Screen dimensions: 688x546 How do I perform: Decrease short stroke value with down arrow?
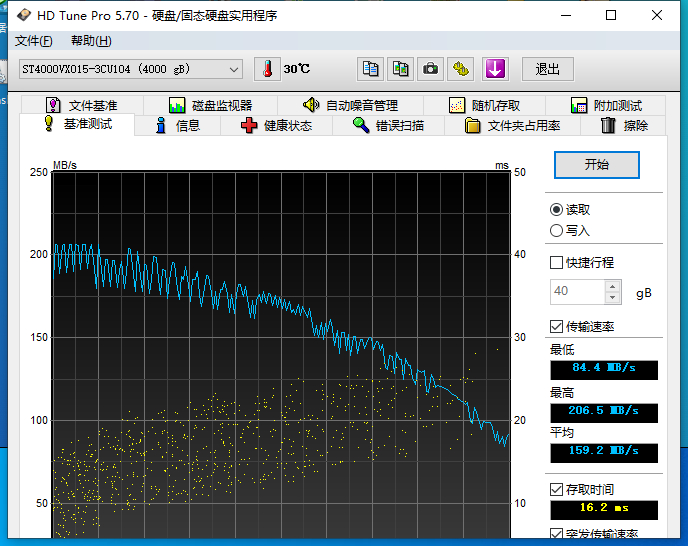pos(613,298)
